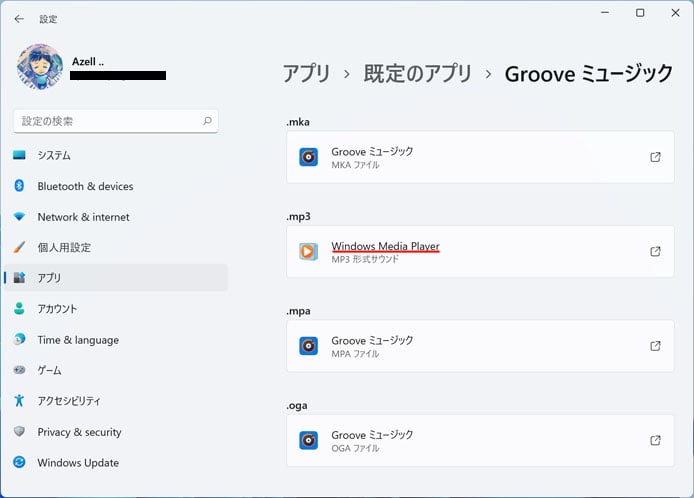Click the external-link icon in .oga row
The width and height of the screenshot is (694, 498).
(655, 440)
